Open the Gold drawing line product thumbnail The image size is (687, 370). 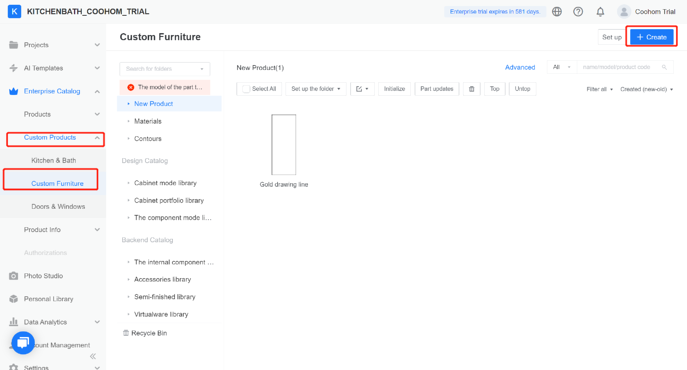pyautogui.click(x=283, y=145)
